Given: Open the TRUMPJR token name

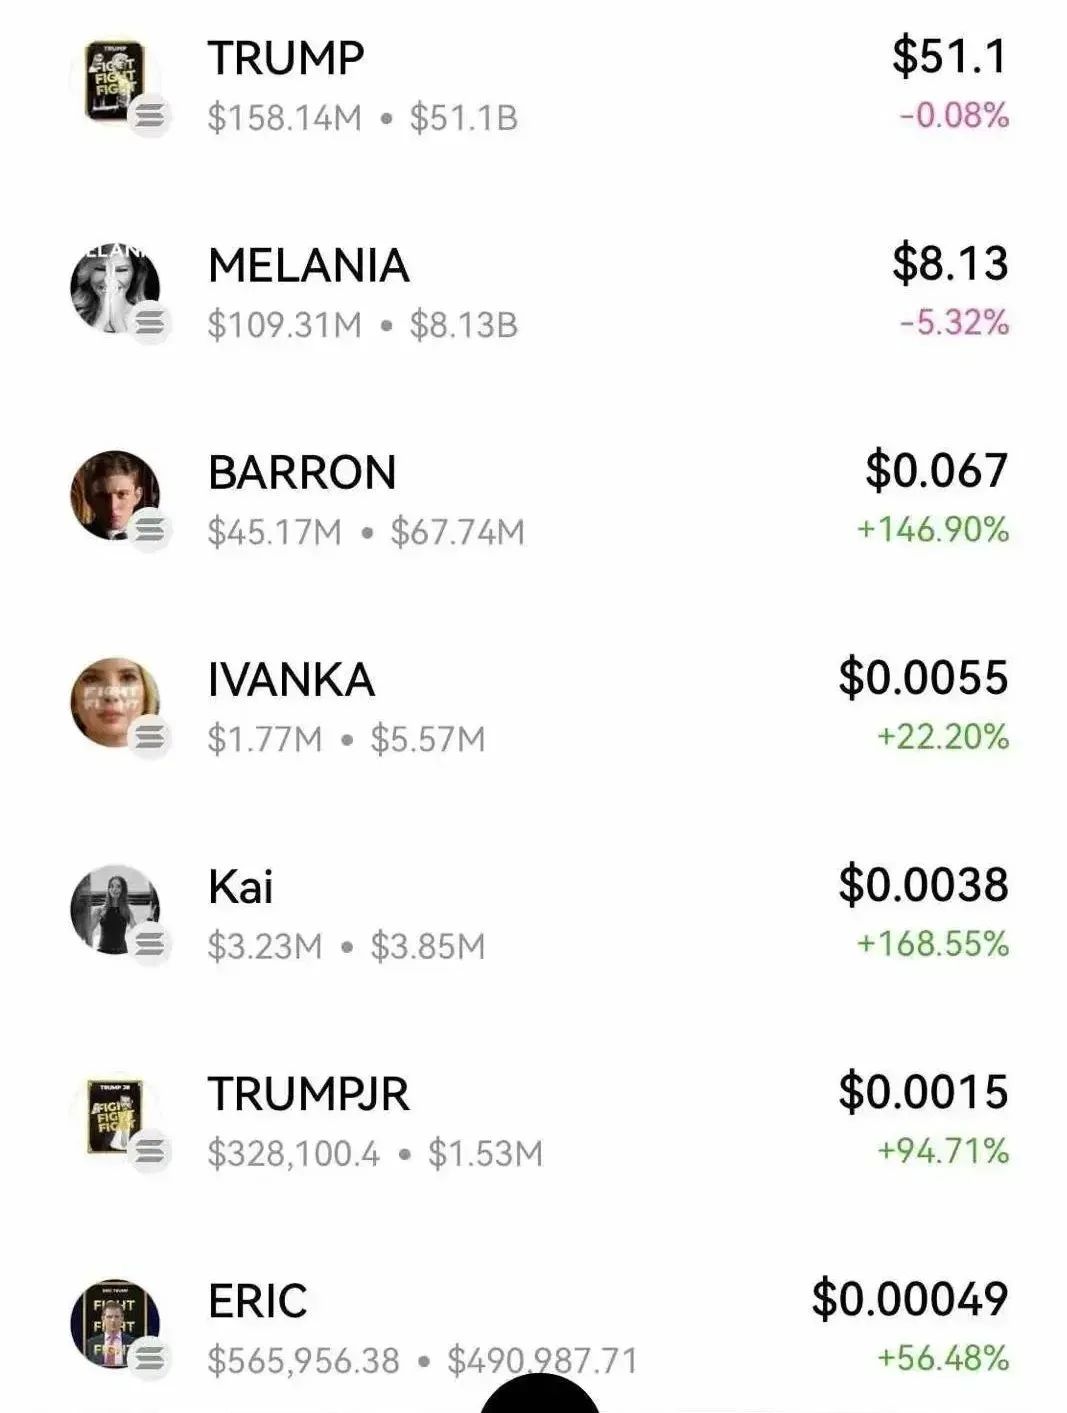Looking at the screenshot, I should pos(309,1094).
